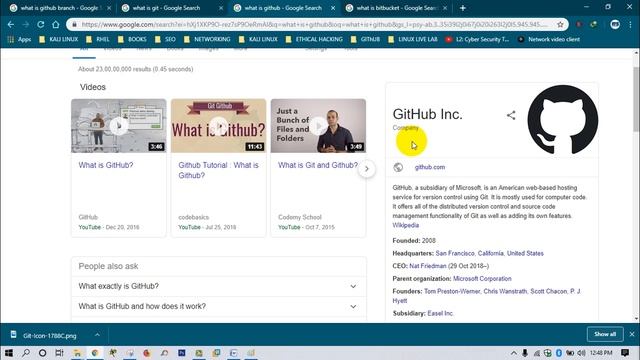Open Cortana from the taskbar
Viewport: 640px width, 360px height.
point(42,353)
